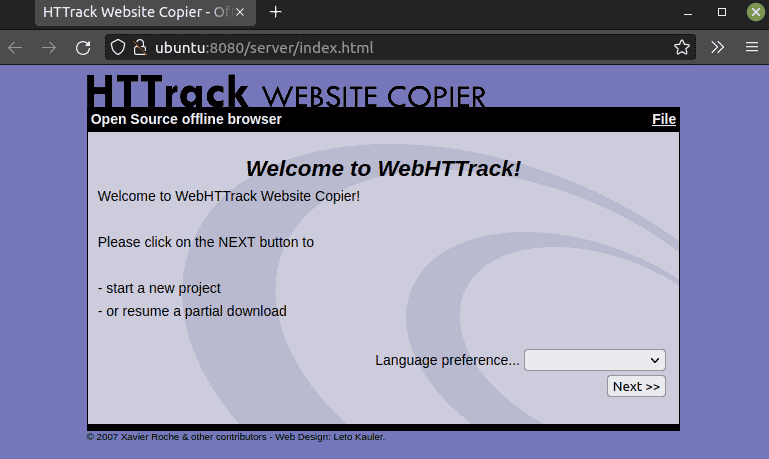Close the HTTrack Website Copier tab
The height and width of the screenshot is (459, 769).
click(240, 12)
